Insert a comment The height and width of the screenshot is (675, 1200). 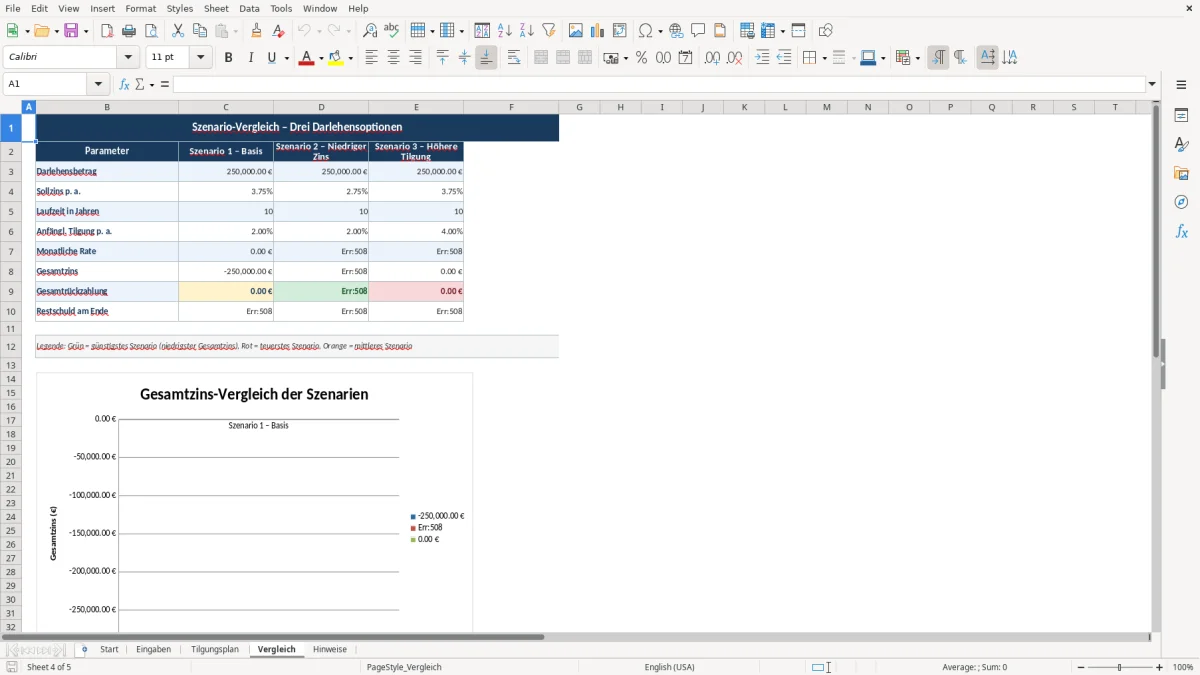698,31
